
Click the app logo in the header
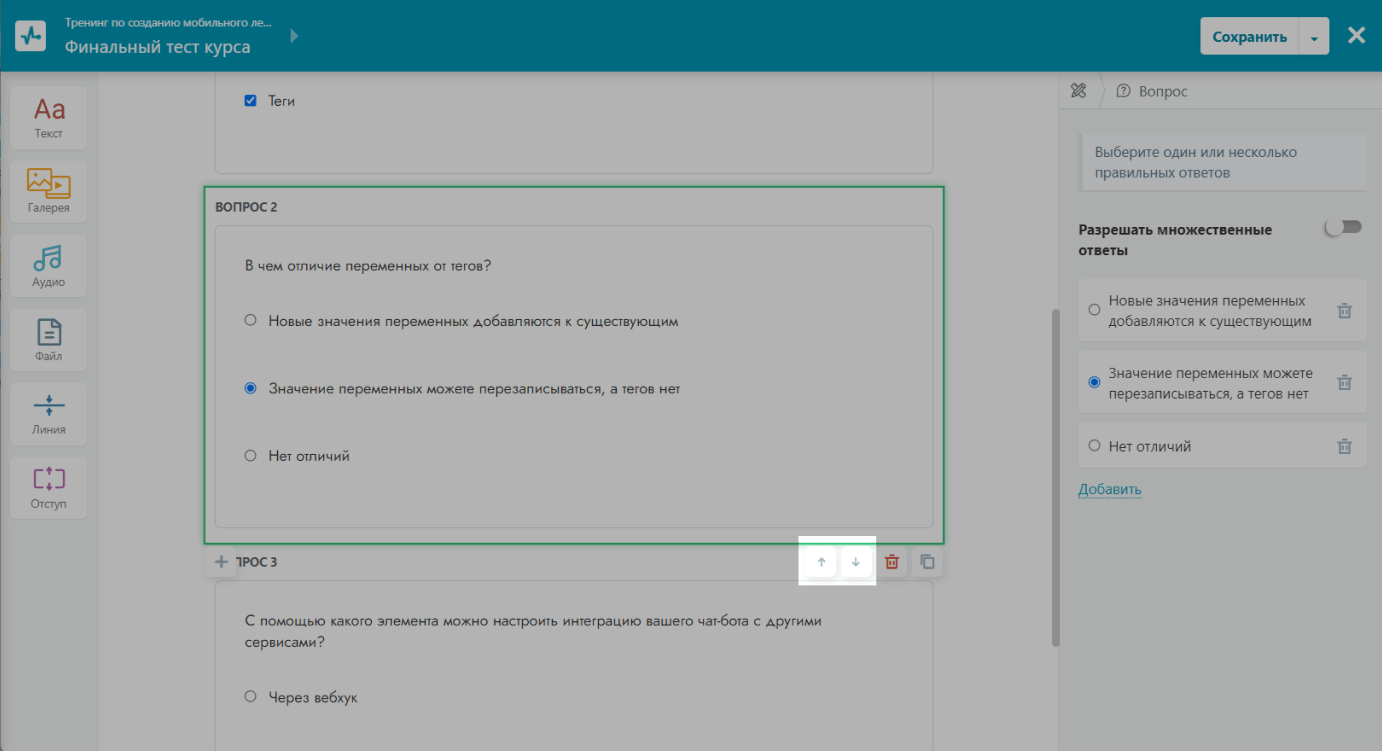[x=31, y=36]
